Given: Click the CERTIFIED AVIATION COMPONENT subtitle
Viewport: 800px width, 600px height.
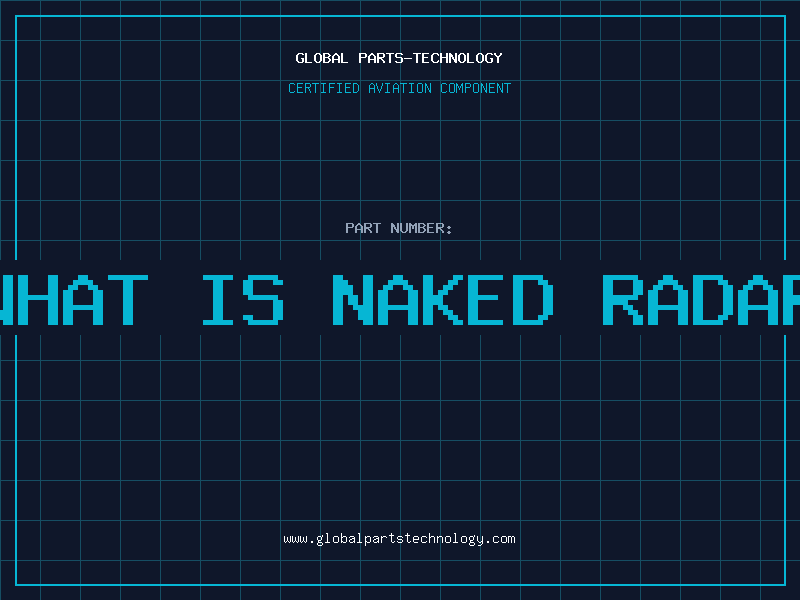Looking at the screenshot, I should click(x=399, y=88).
